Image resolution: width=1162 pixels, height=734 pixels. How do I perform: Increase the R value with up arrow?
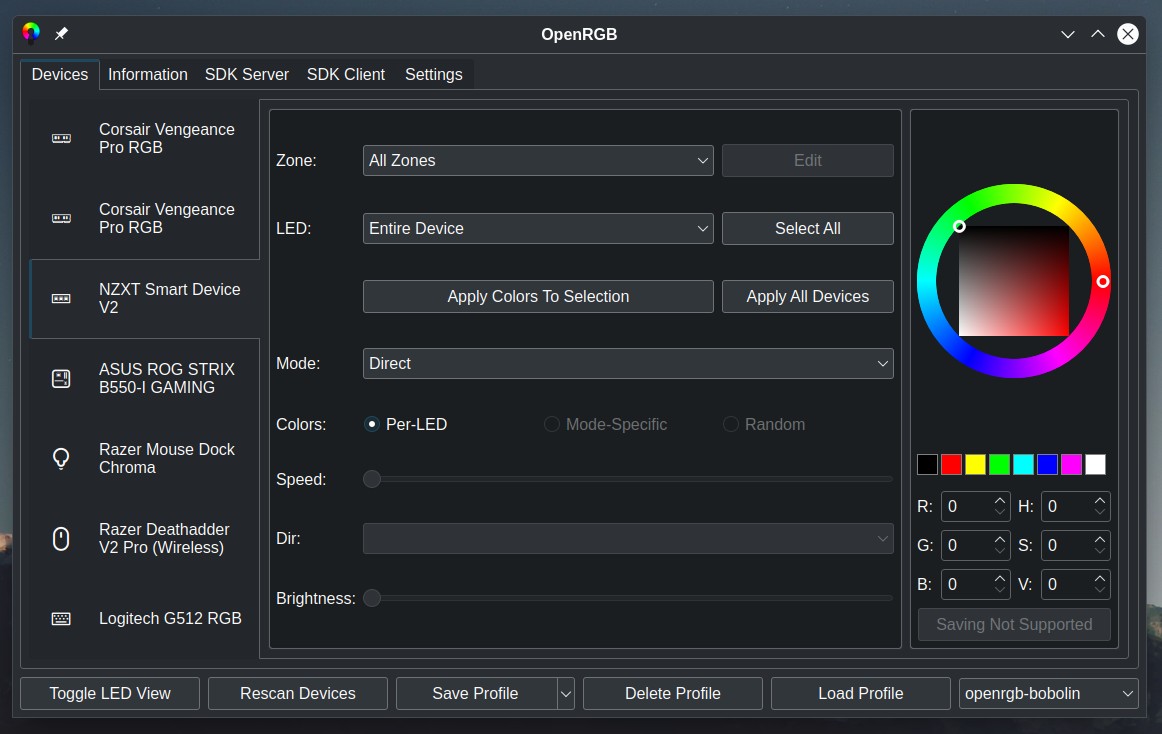click(1000, 500)
